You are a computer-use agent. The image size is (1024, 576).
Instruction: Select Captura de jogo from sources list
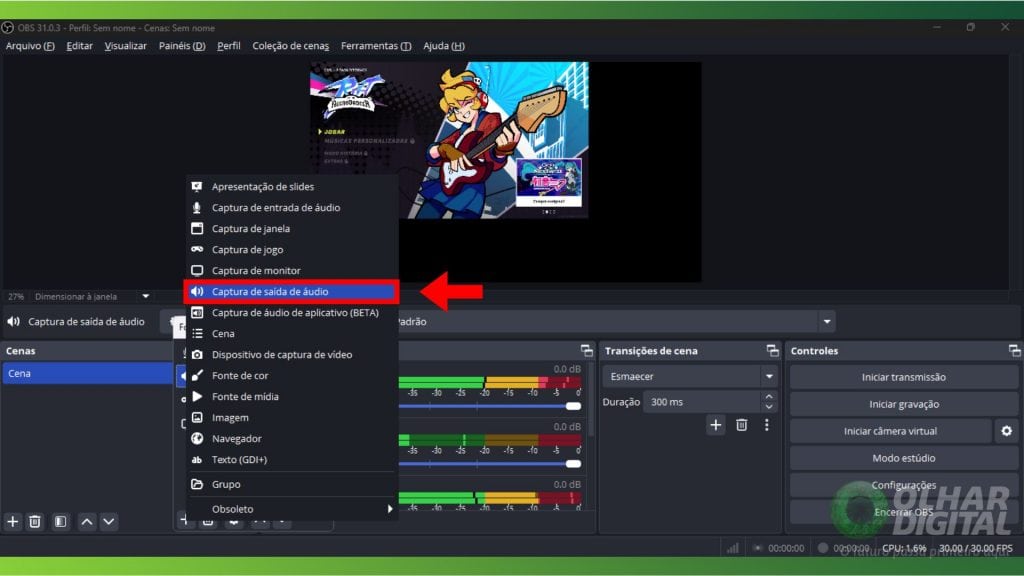click(x=247, y=250)
